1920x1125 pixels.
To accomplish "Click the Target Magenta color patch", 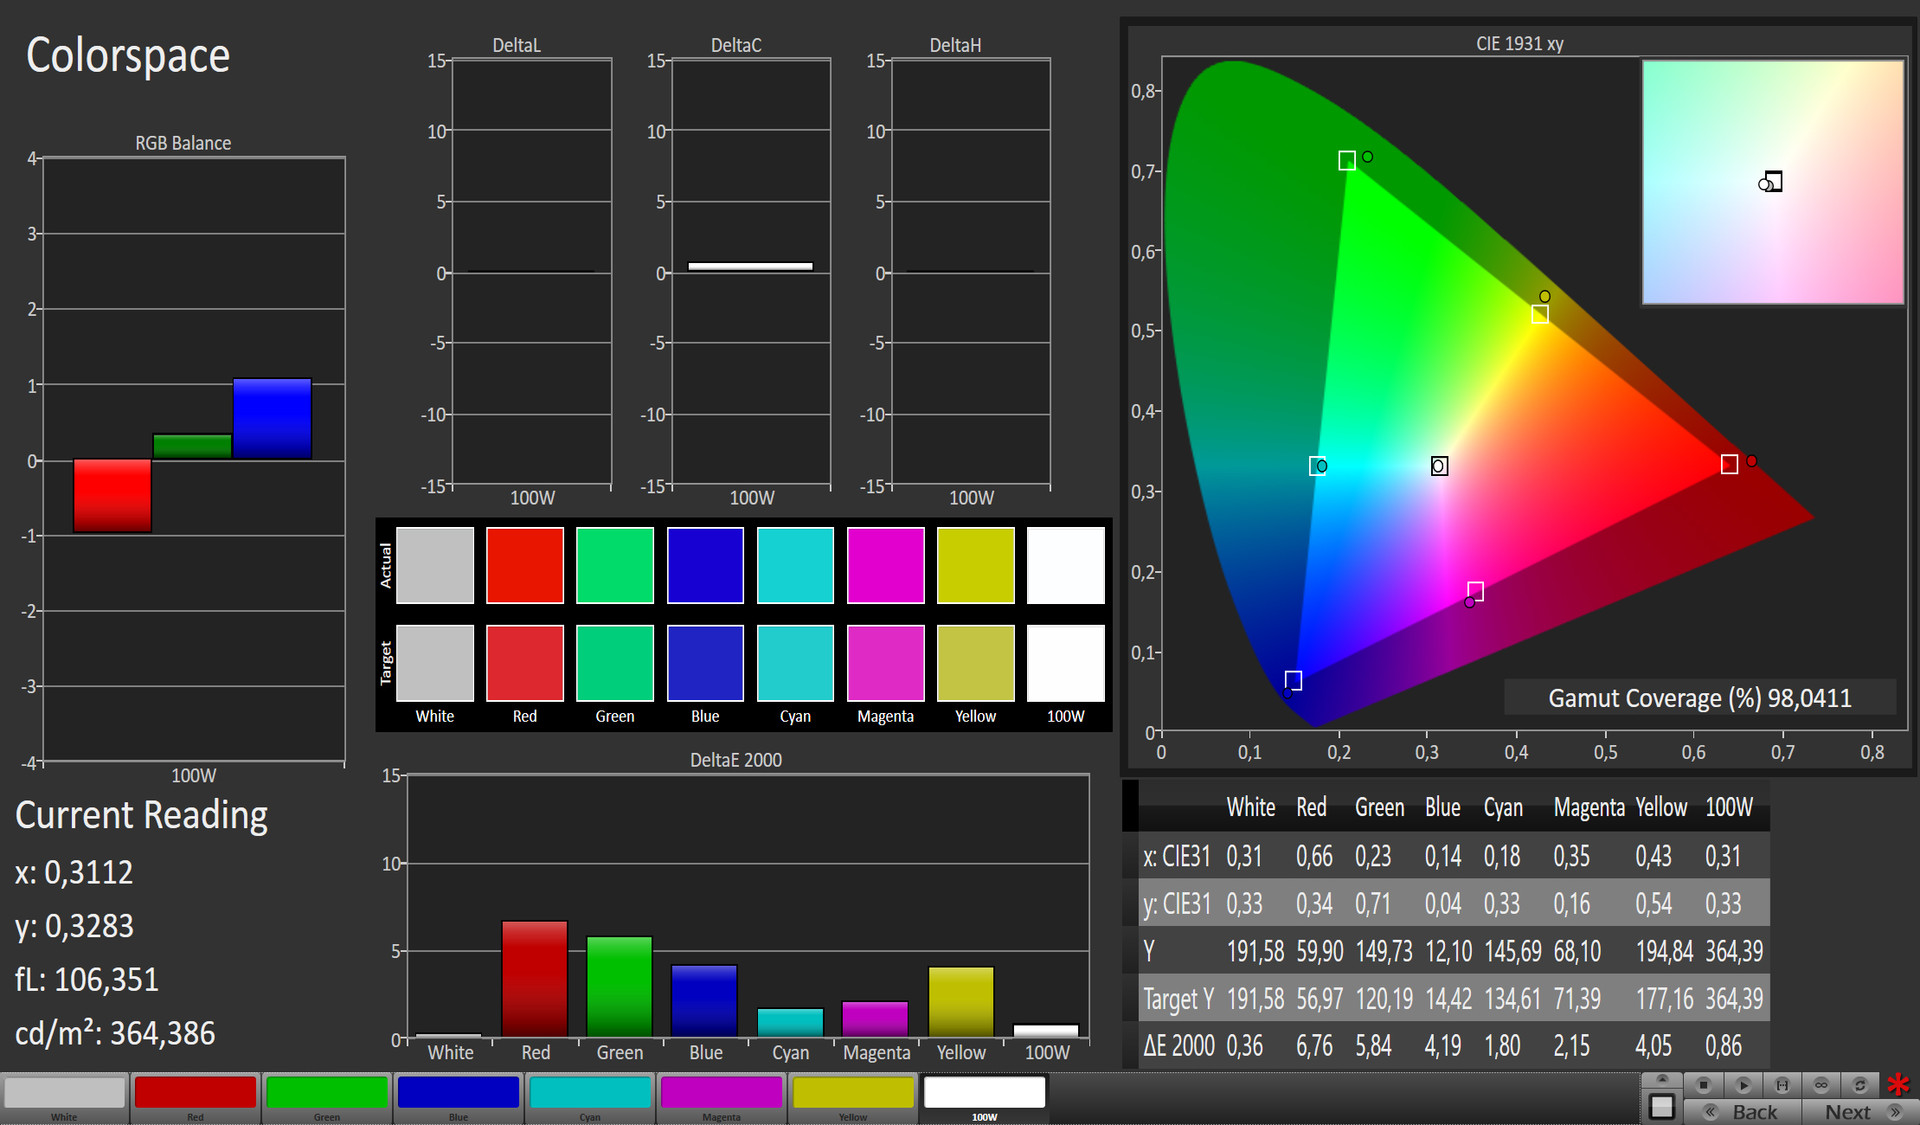I will [885, 663].
